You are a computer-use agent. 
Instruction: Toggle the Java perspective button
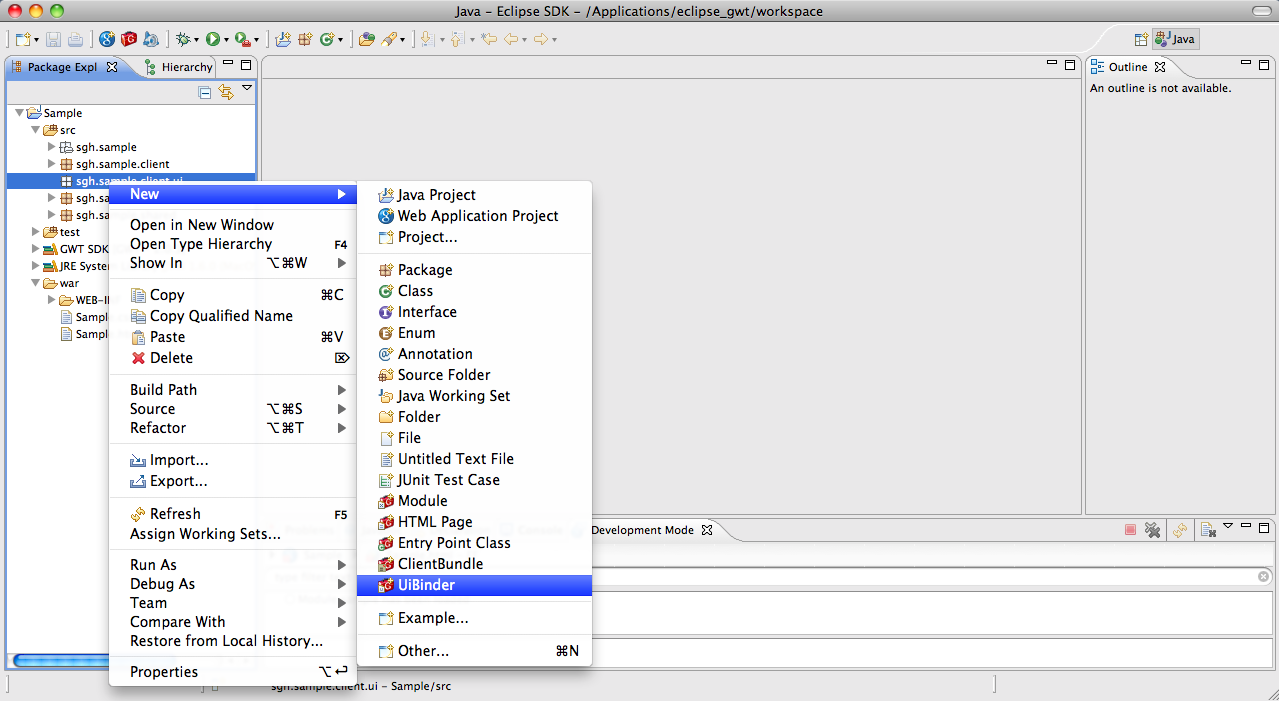1175,39
